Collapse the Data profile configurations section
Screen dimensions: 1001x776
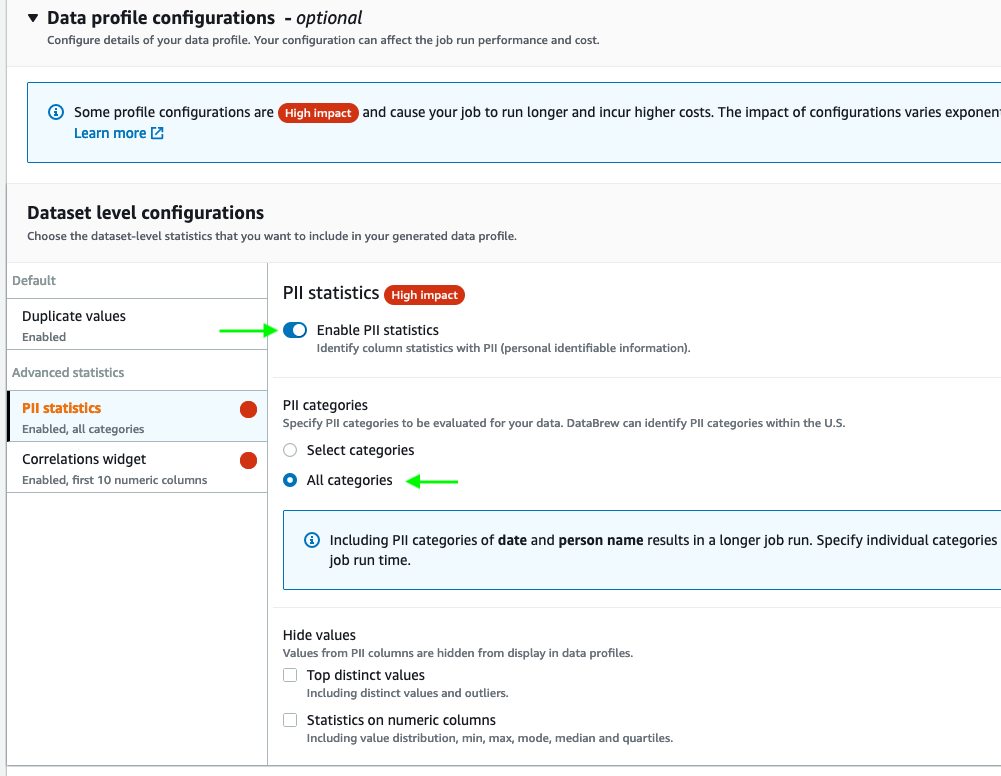point(33,18)
